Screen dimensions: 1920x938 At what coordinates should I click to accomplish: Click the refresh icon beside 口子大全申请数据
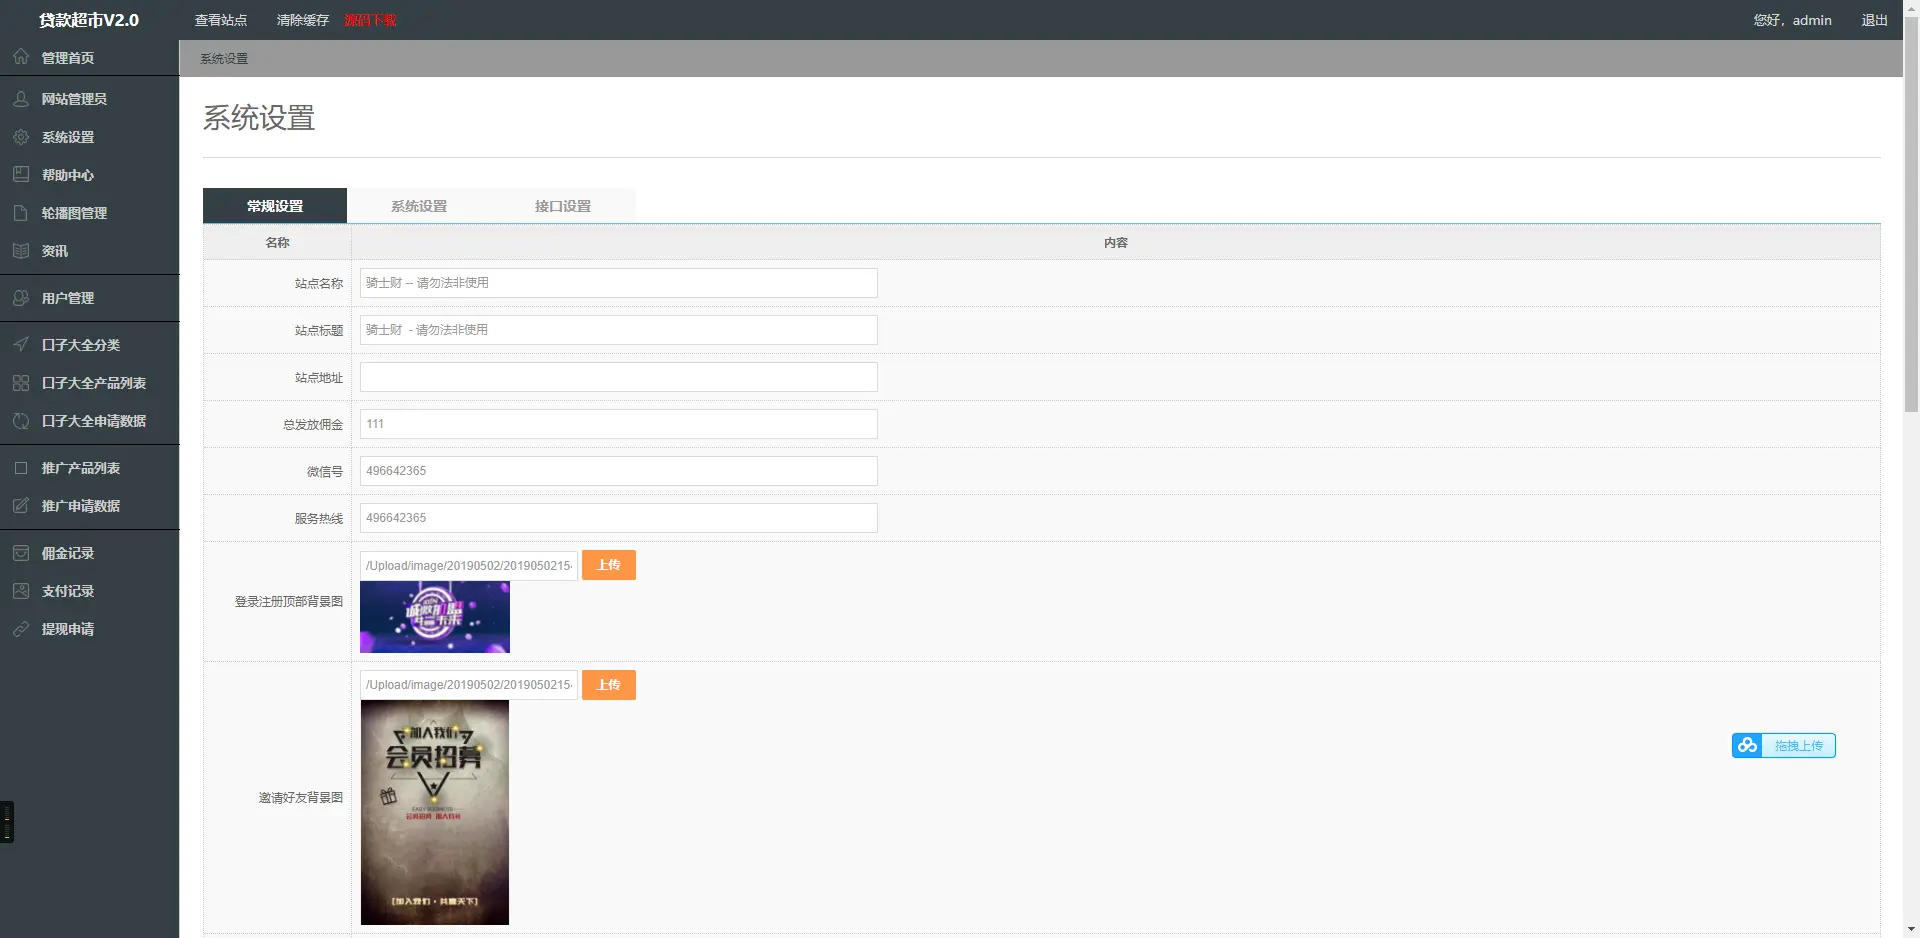[21, 421]
